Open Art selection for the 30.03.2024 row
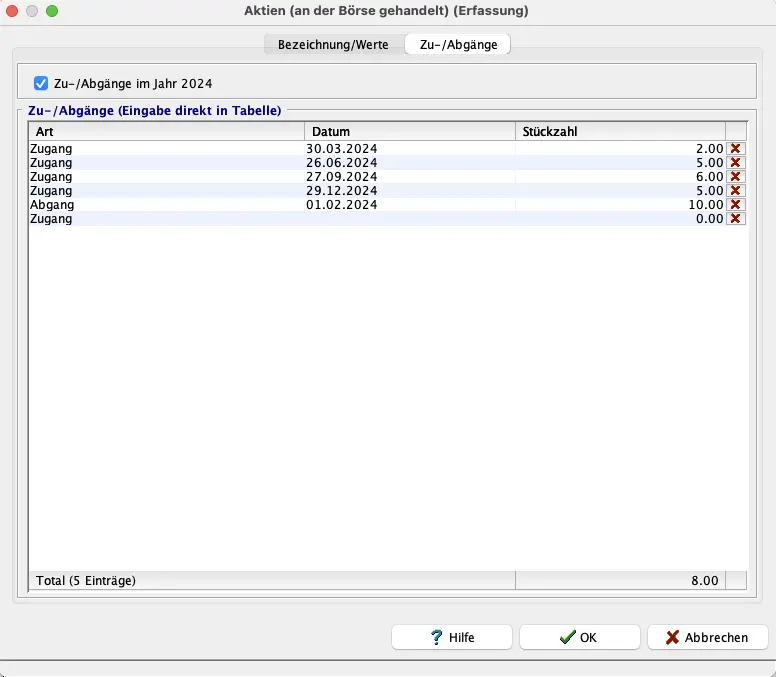Viewport: 776px width, 677px height. [165, 148]
